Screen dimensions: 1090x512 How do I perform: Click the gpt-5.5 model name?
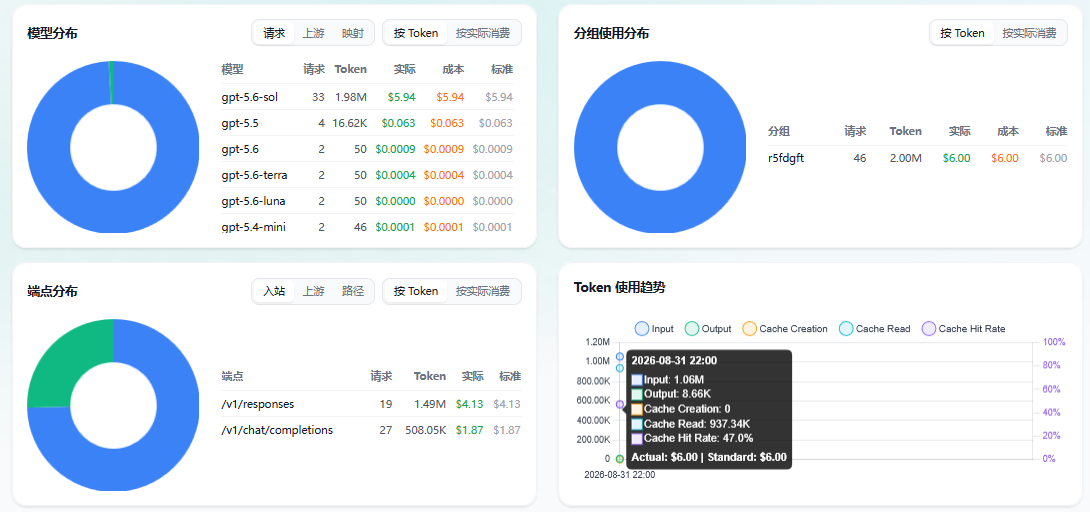240,123
